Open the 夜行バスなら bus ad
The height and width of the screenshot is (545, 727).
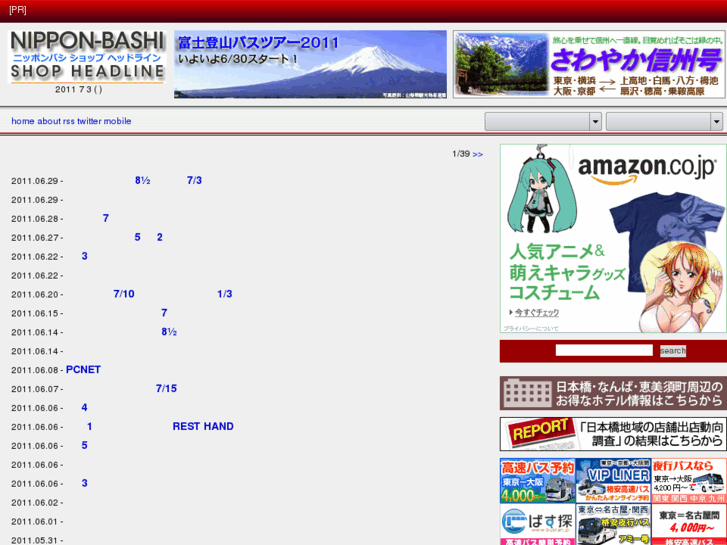[x=689, y=481]
